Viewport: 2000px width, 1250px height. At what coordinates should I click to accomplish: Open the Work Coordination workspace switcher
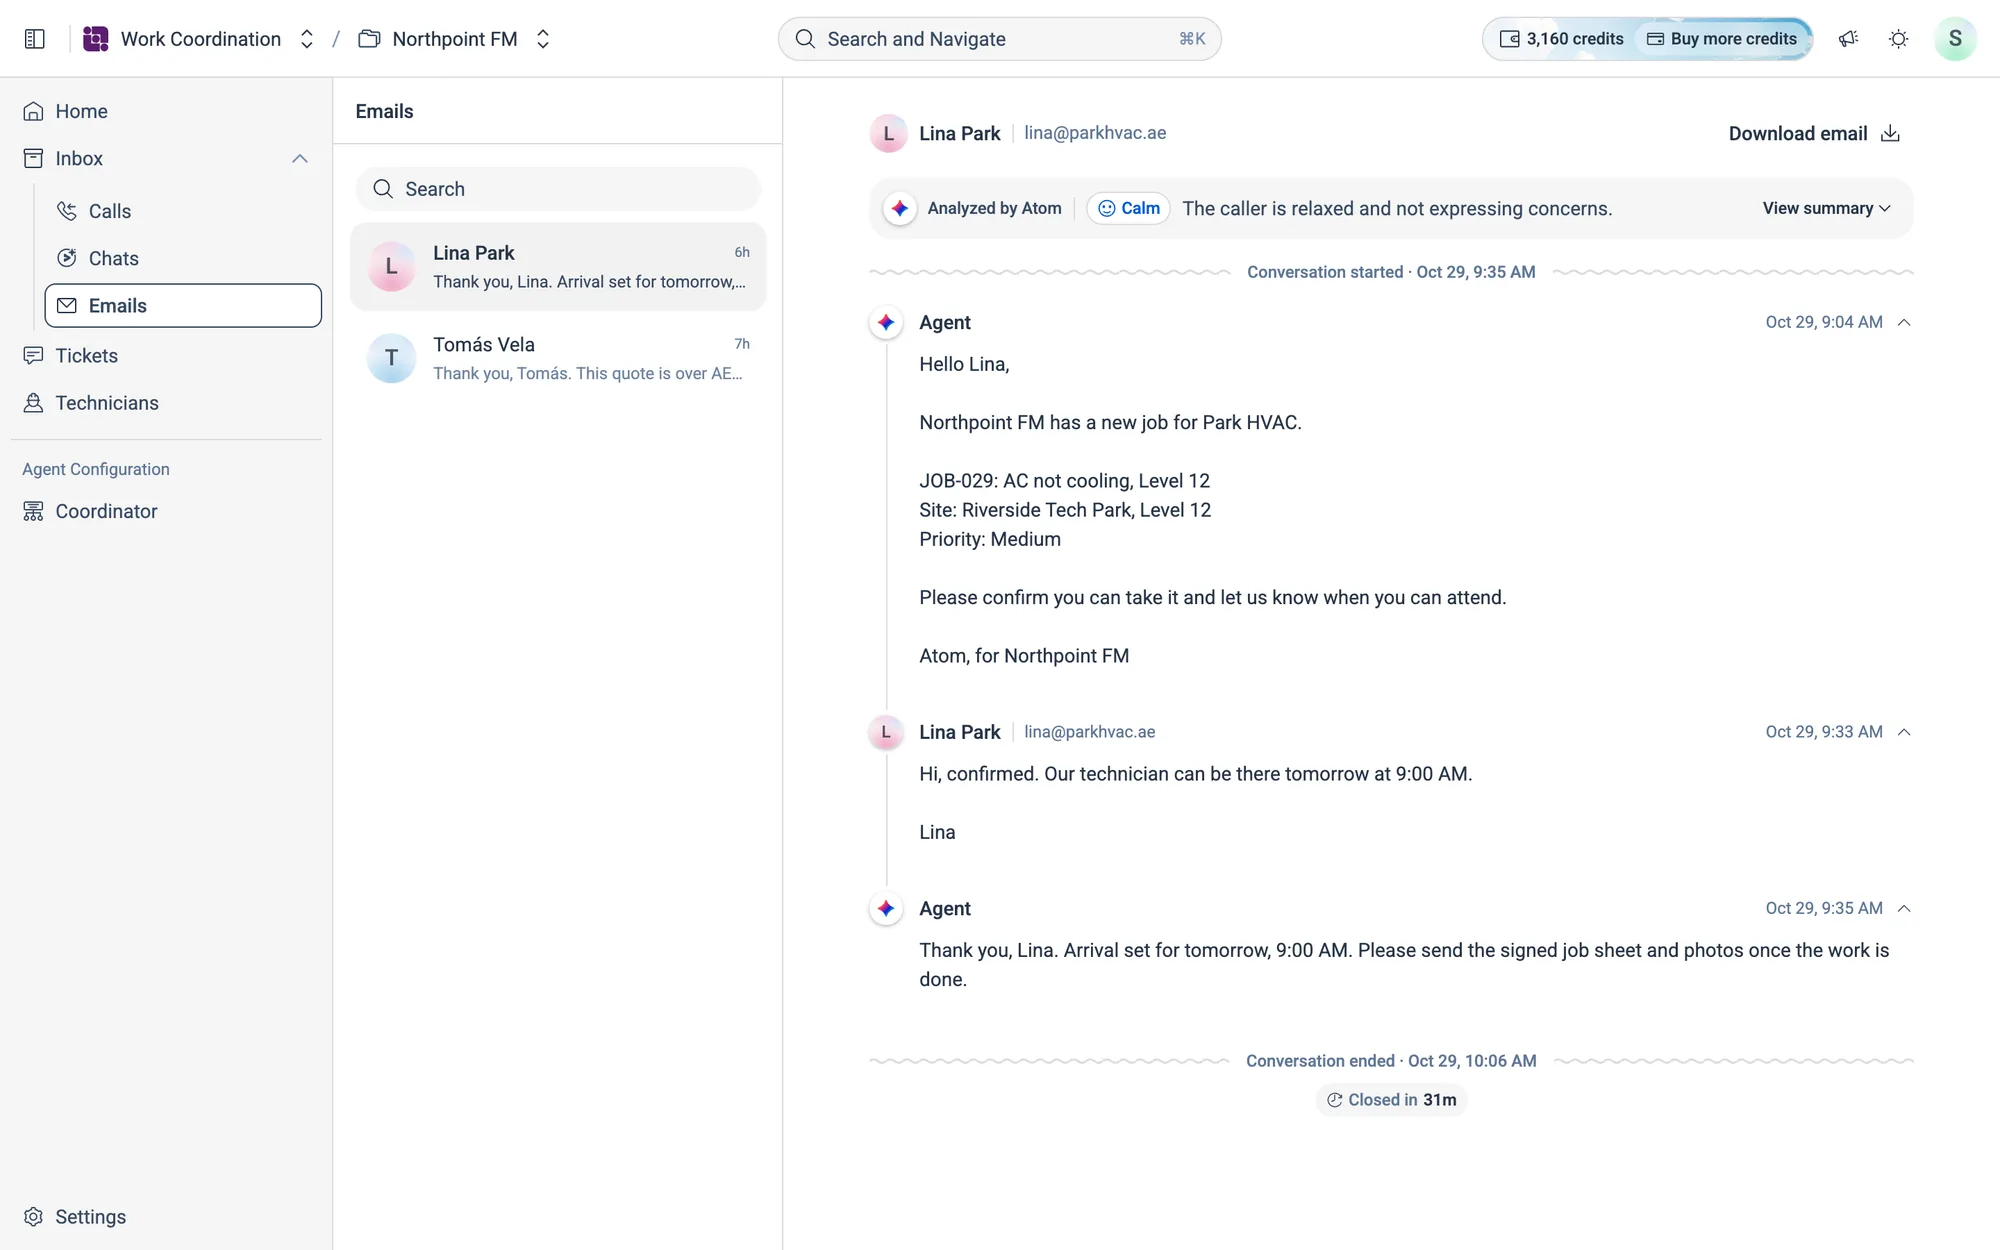(x=307, y=39)
